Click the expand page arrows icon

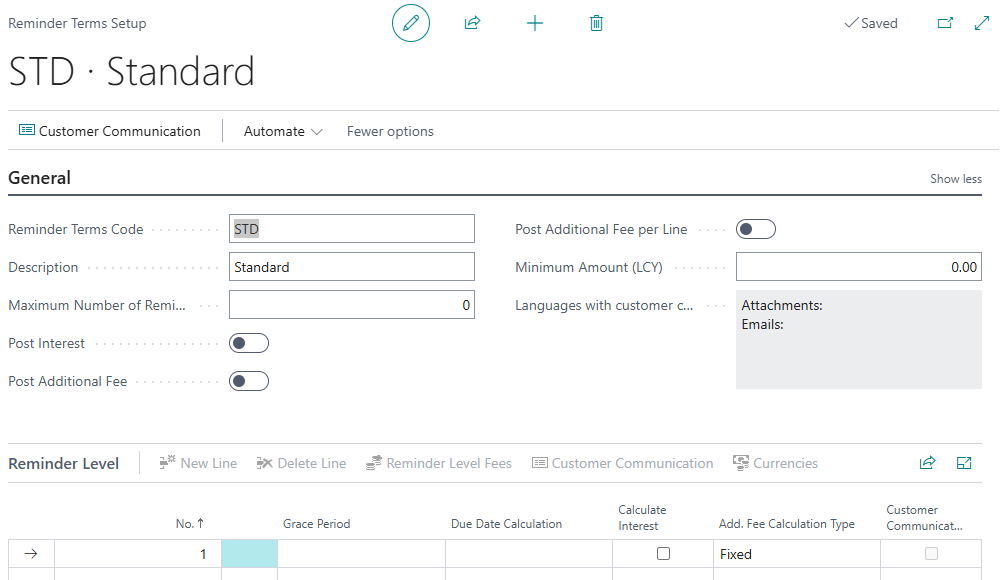click(x=981, y=23)
